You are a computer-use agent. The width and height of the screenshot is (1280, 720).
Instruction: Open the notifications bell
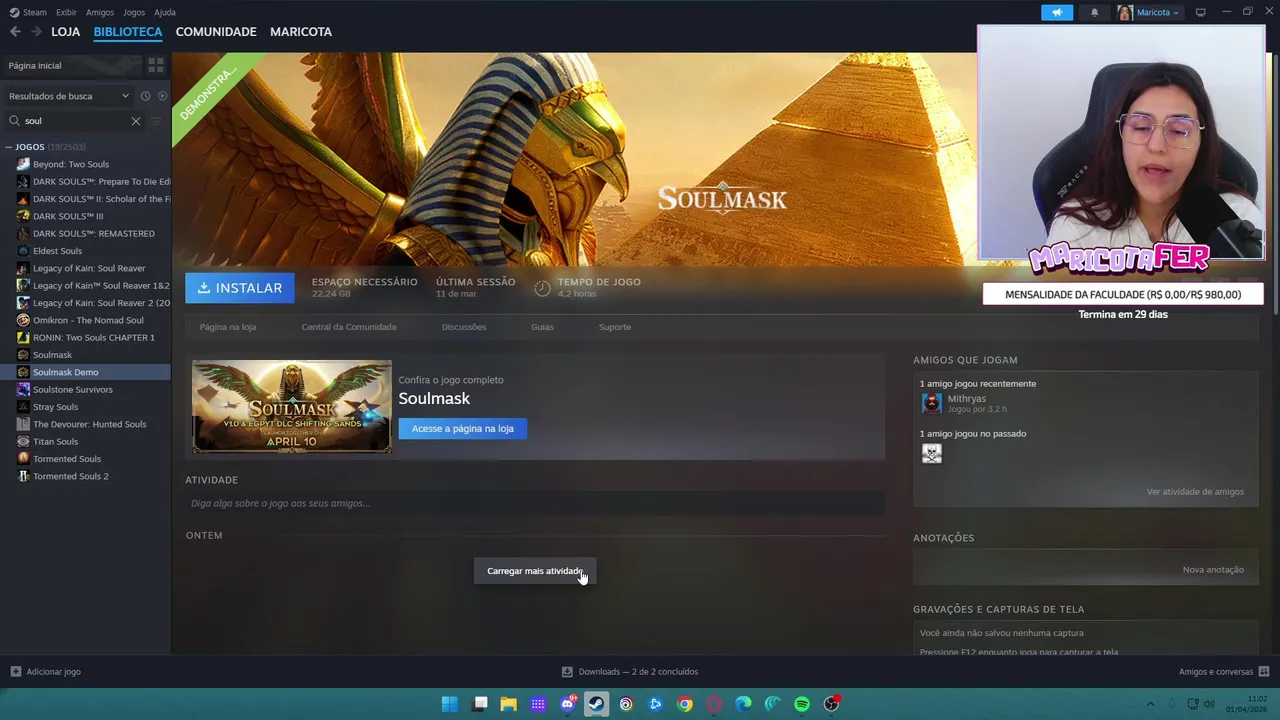click(1094, 12)
